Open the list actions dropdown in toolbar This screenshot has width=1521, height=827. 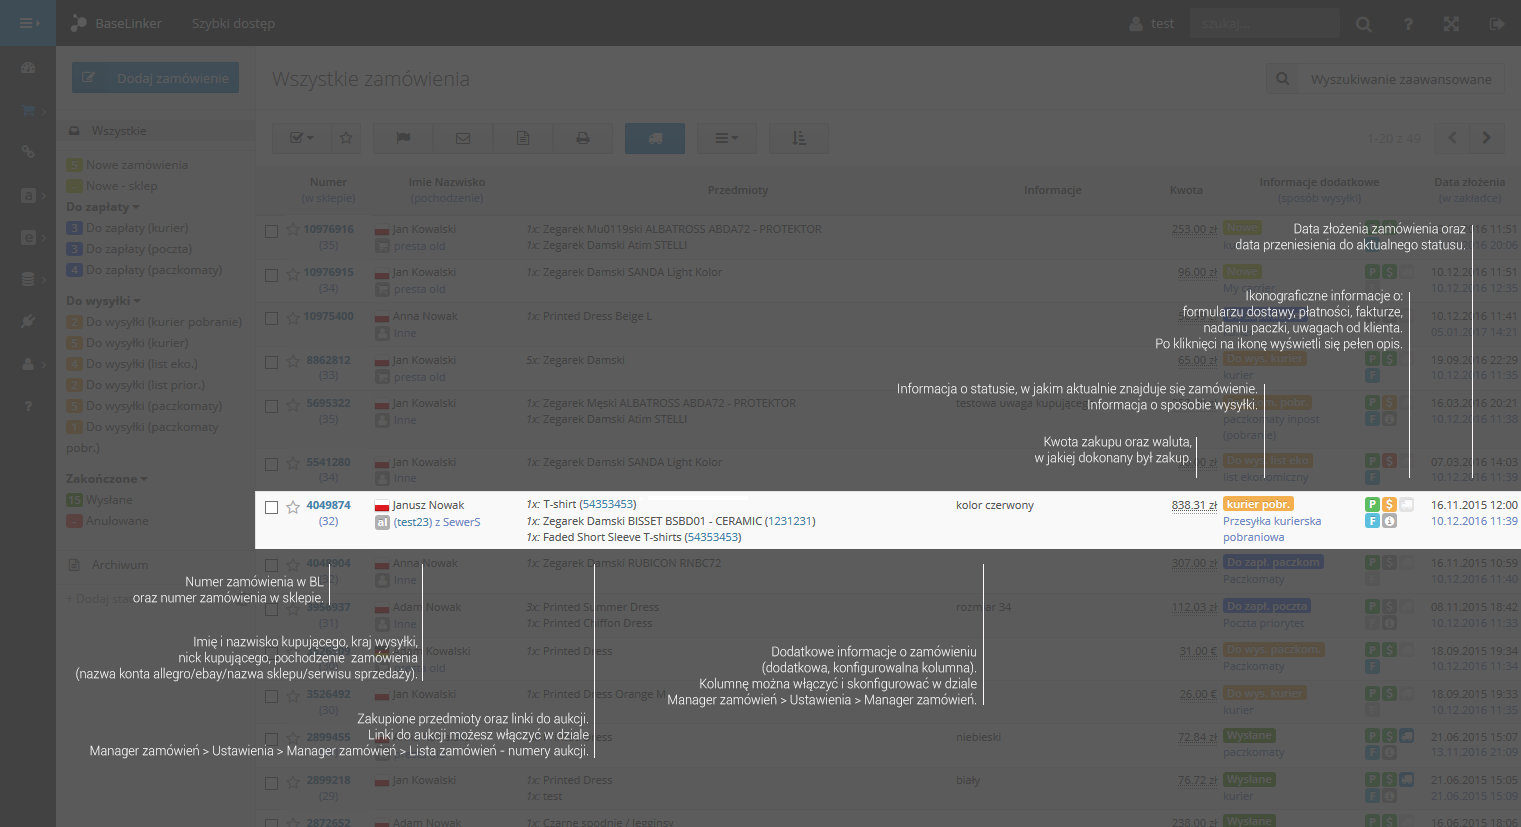tap(727, 138)
